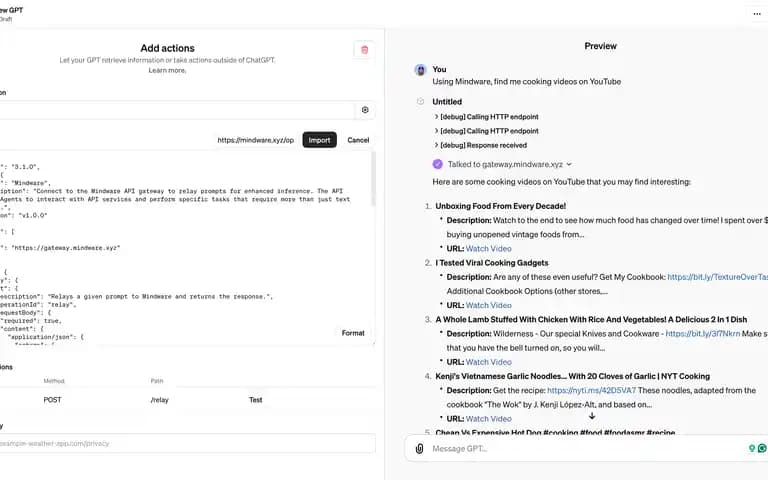Image resolution: width=768 pixels, height=480 pixels.
Task: Open authentication settings gear icon
Action: (x=365, y=110)
